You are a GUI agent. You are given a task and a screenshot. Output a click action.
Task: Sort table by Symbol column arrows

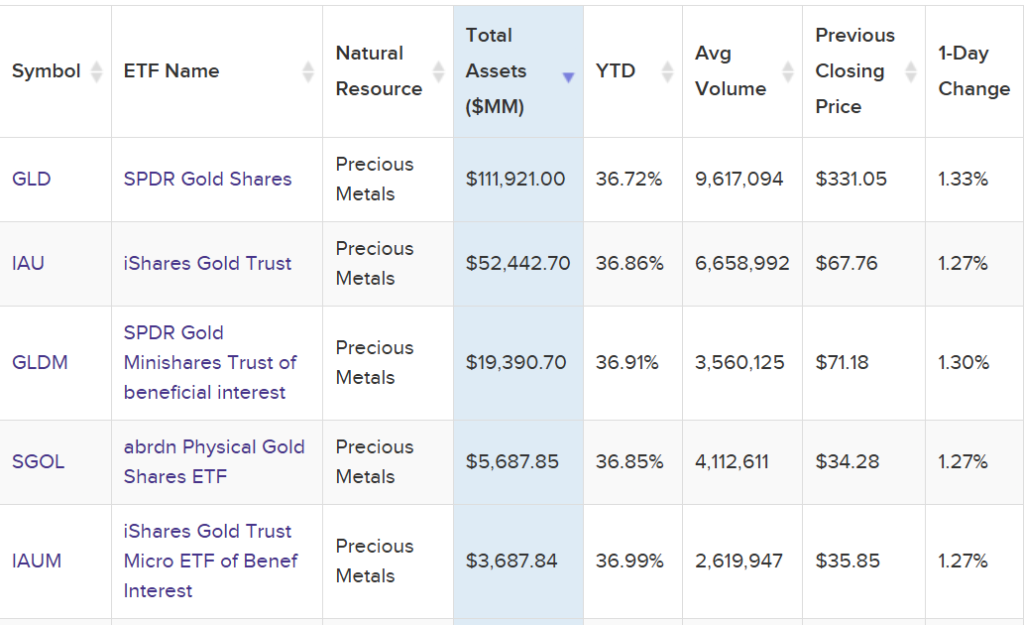[96, 71]
